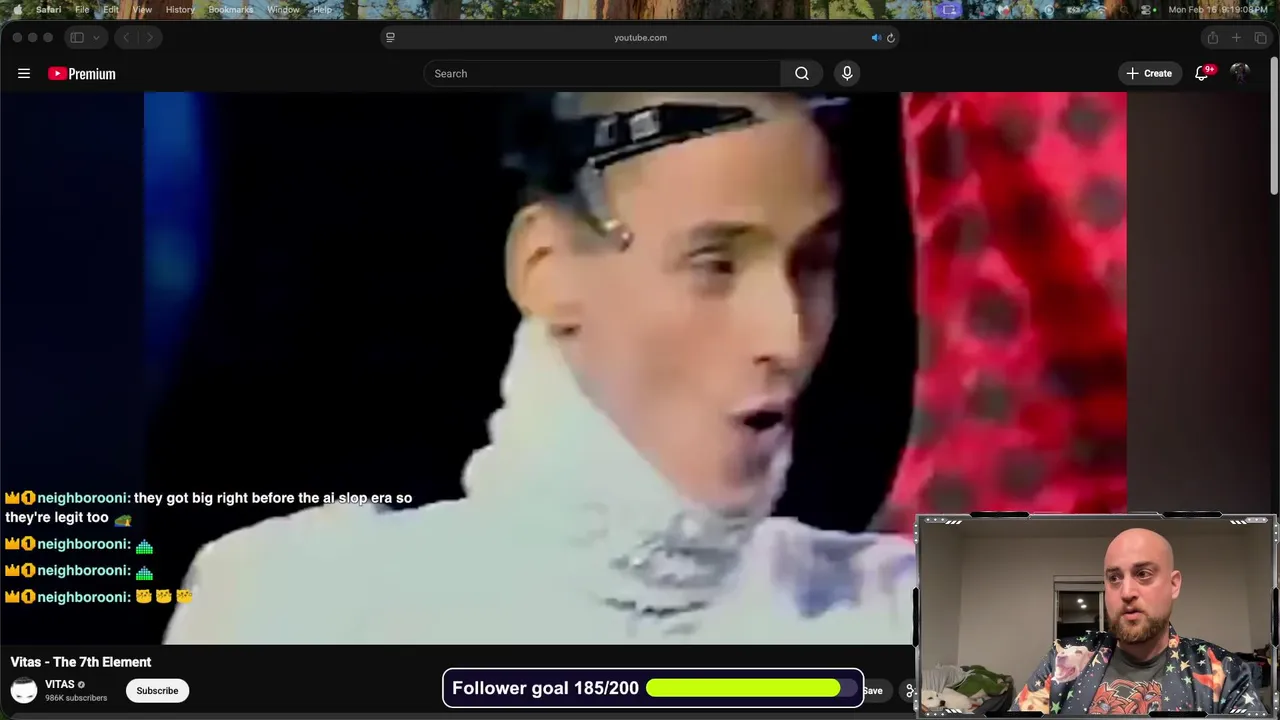Click the webcam overlay of the streamer
1280x720 pixels.
[1096, 615]
